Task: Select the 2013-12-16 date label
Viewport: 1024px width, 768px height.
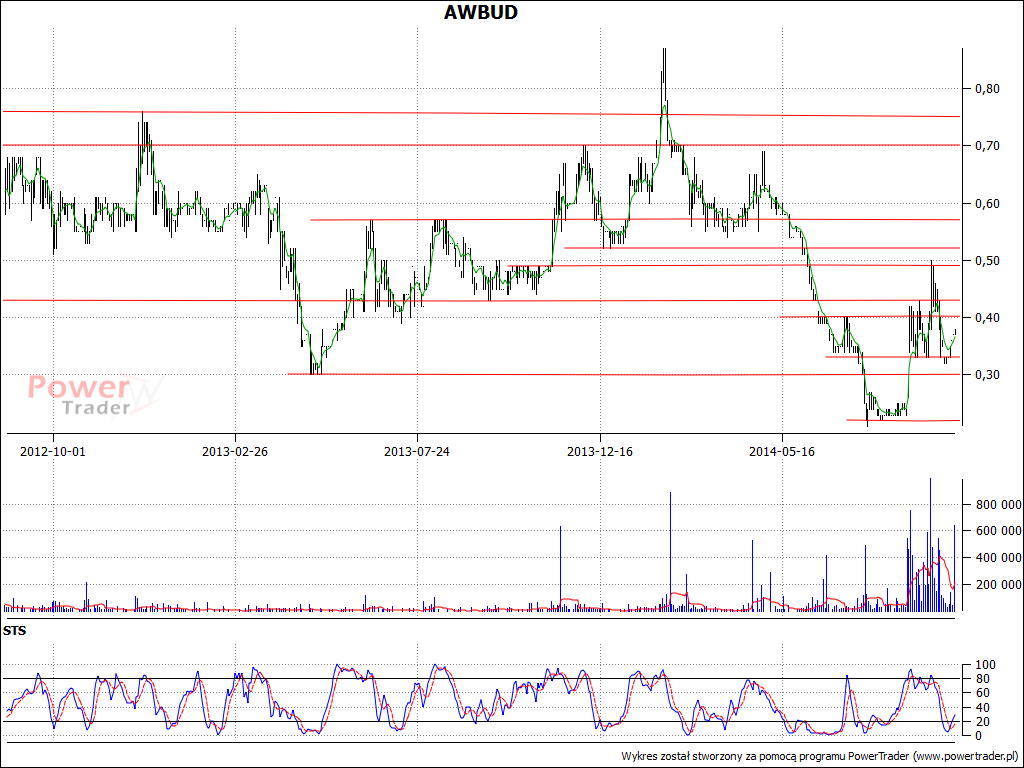Action: pyautogui.click(x=600, y=451)
